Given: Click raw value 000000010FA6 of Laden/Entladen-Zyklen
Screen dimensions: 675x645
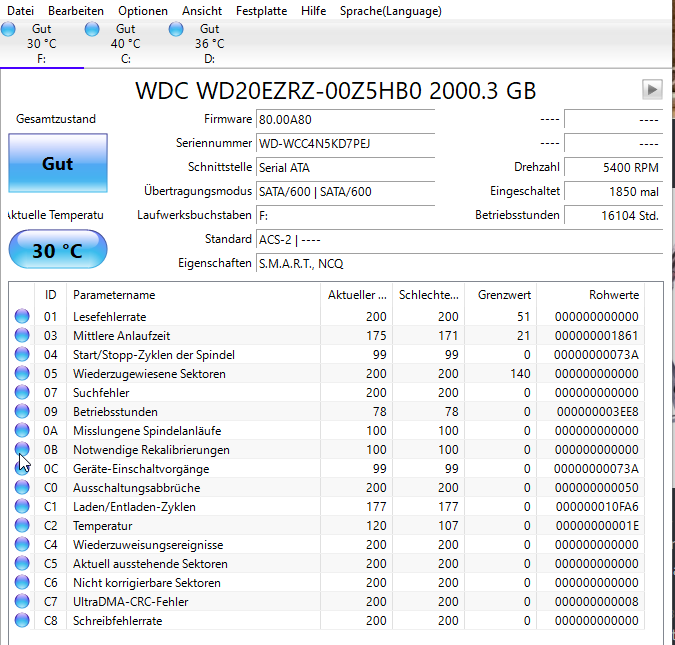Looking at the screenshot, I should point(597,507).
